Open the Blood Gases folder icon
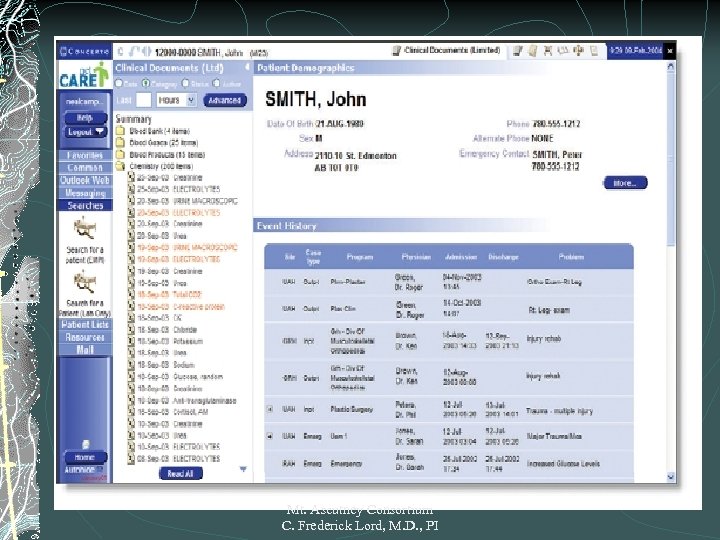Image resolution: width=720 pixels, height=540 pixels. [120, 143]
